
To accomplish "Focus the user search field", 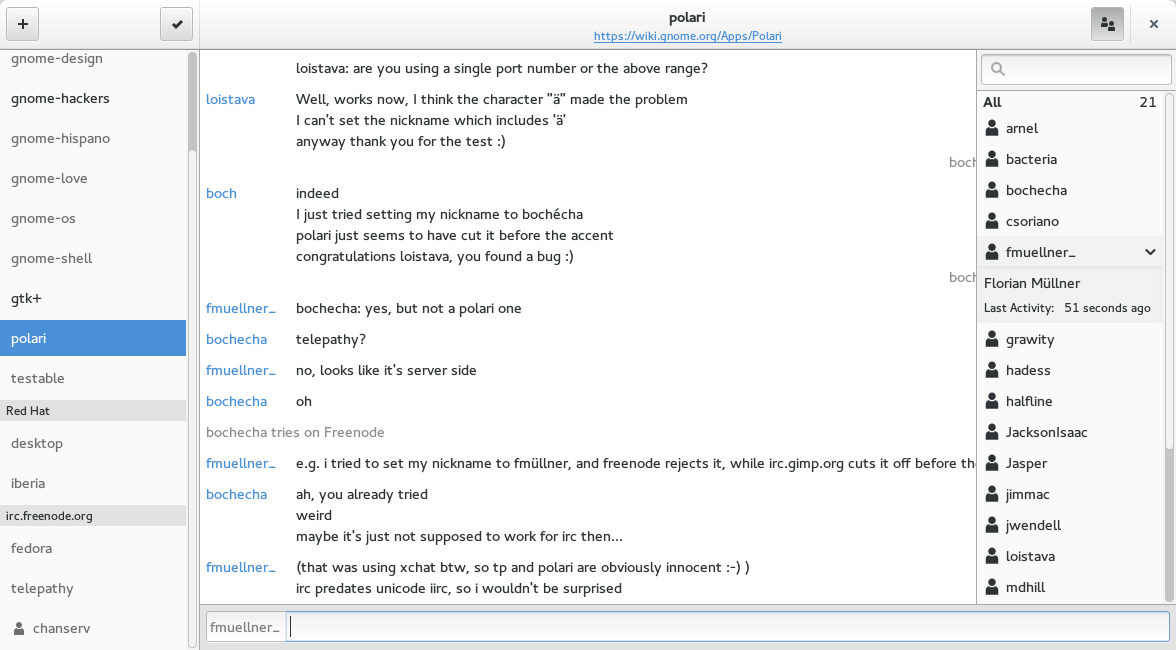I will pyautogui.click(x=1076, y=69).
